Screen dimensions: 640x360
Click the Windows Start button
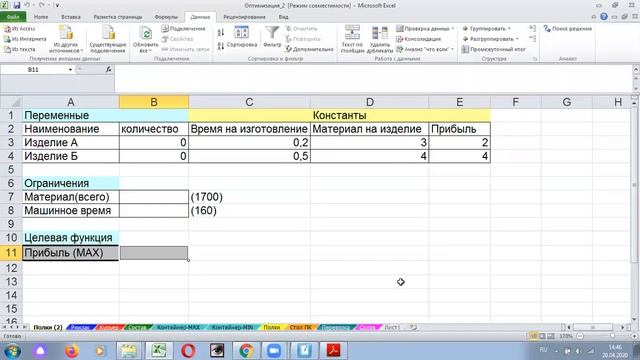coord(12,351)
